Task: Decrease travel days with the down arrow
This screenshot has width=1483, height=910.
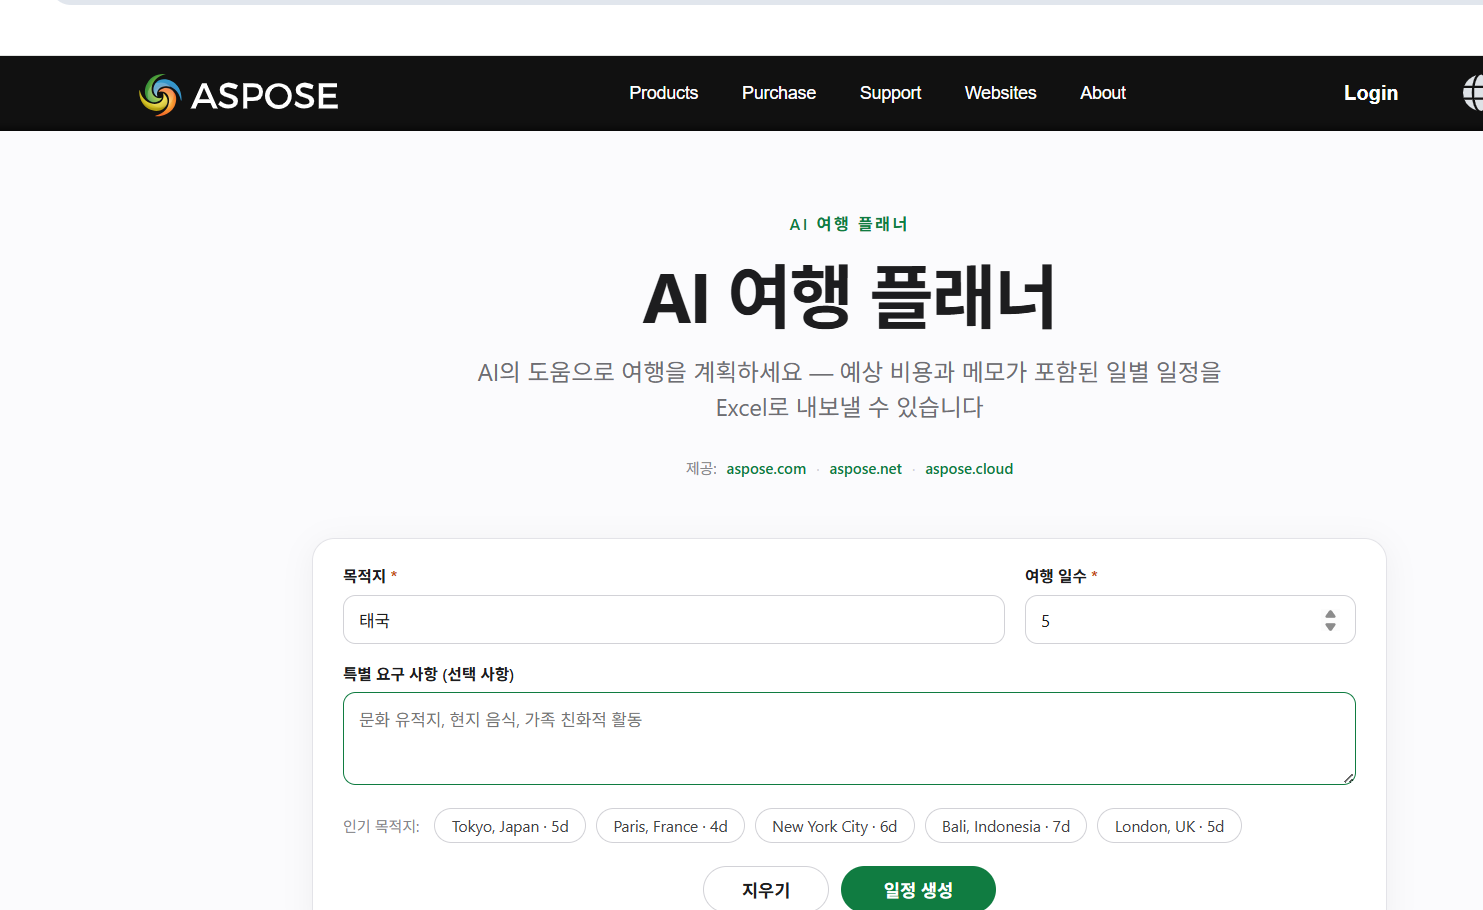Action: [x=1330, y=627]
